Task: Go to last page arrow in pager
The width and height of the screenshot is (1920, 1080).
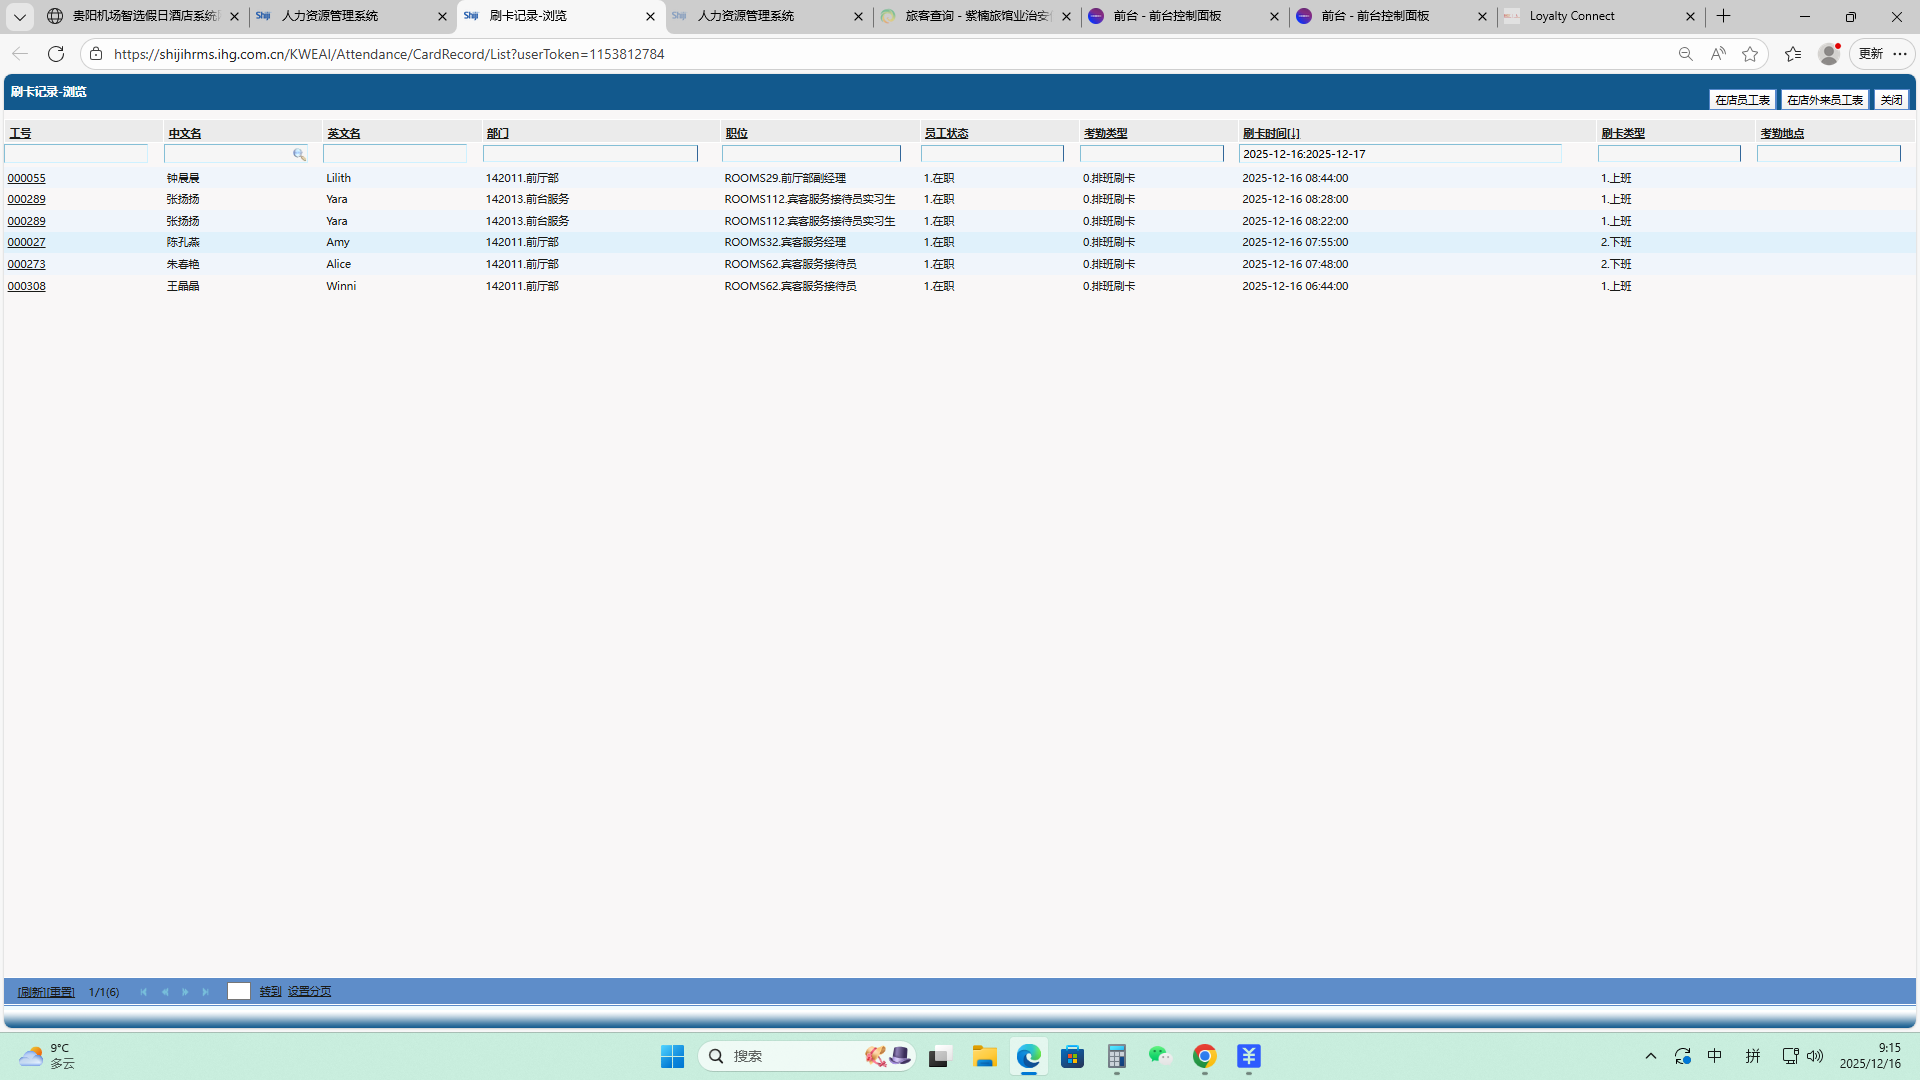Action: 206,992
